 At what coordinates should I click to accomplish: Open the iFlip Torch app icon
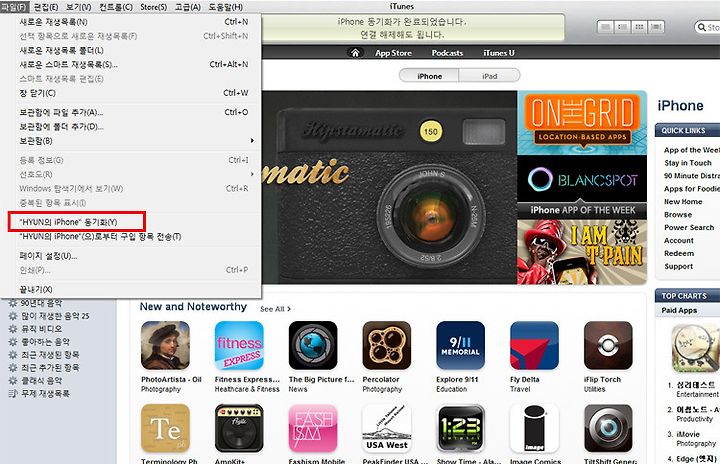(x=608, y=345)
